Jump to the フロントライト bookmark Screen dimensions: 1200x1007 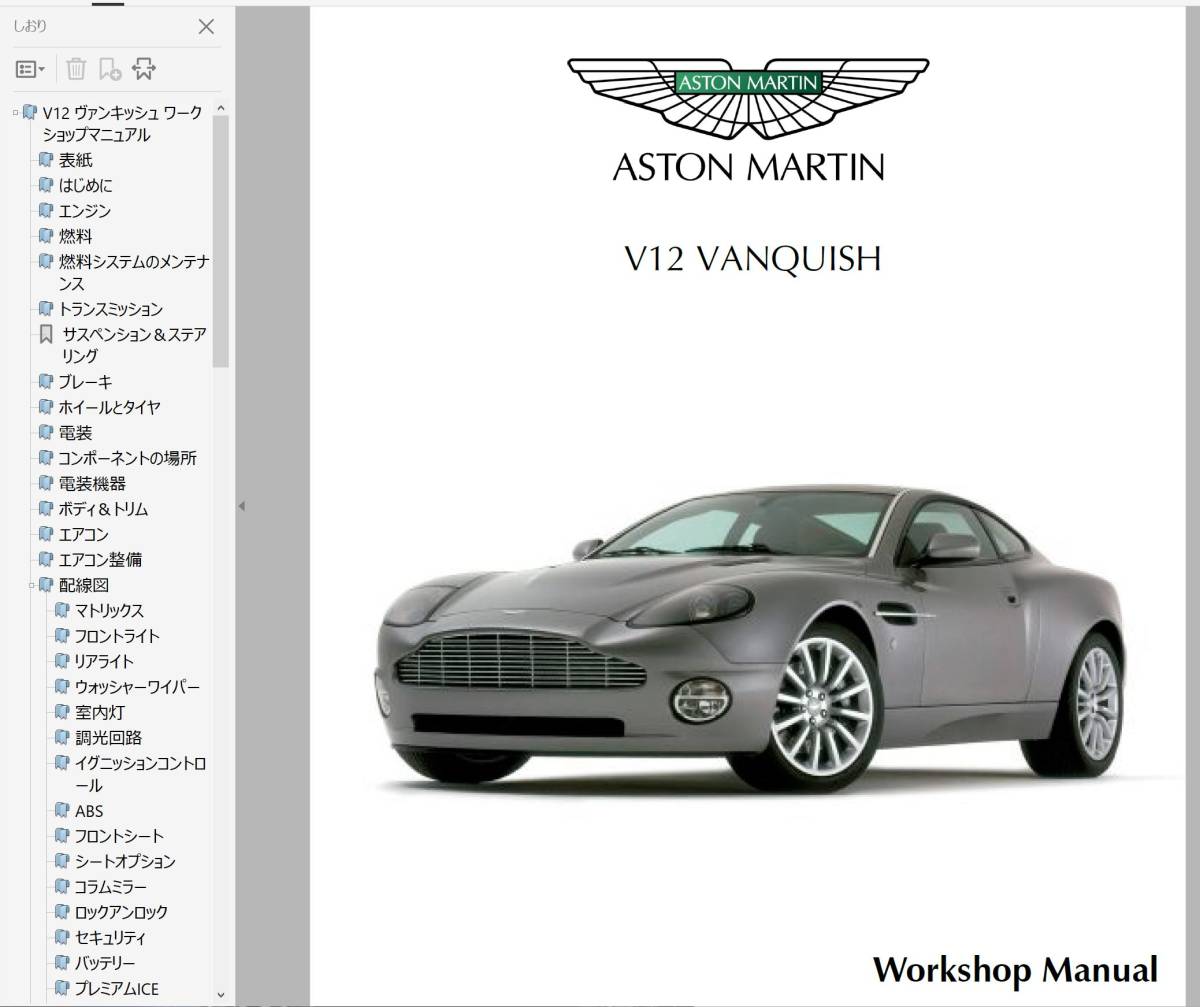(x=117, y=636)
